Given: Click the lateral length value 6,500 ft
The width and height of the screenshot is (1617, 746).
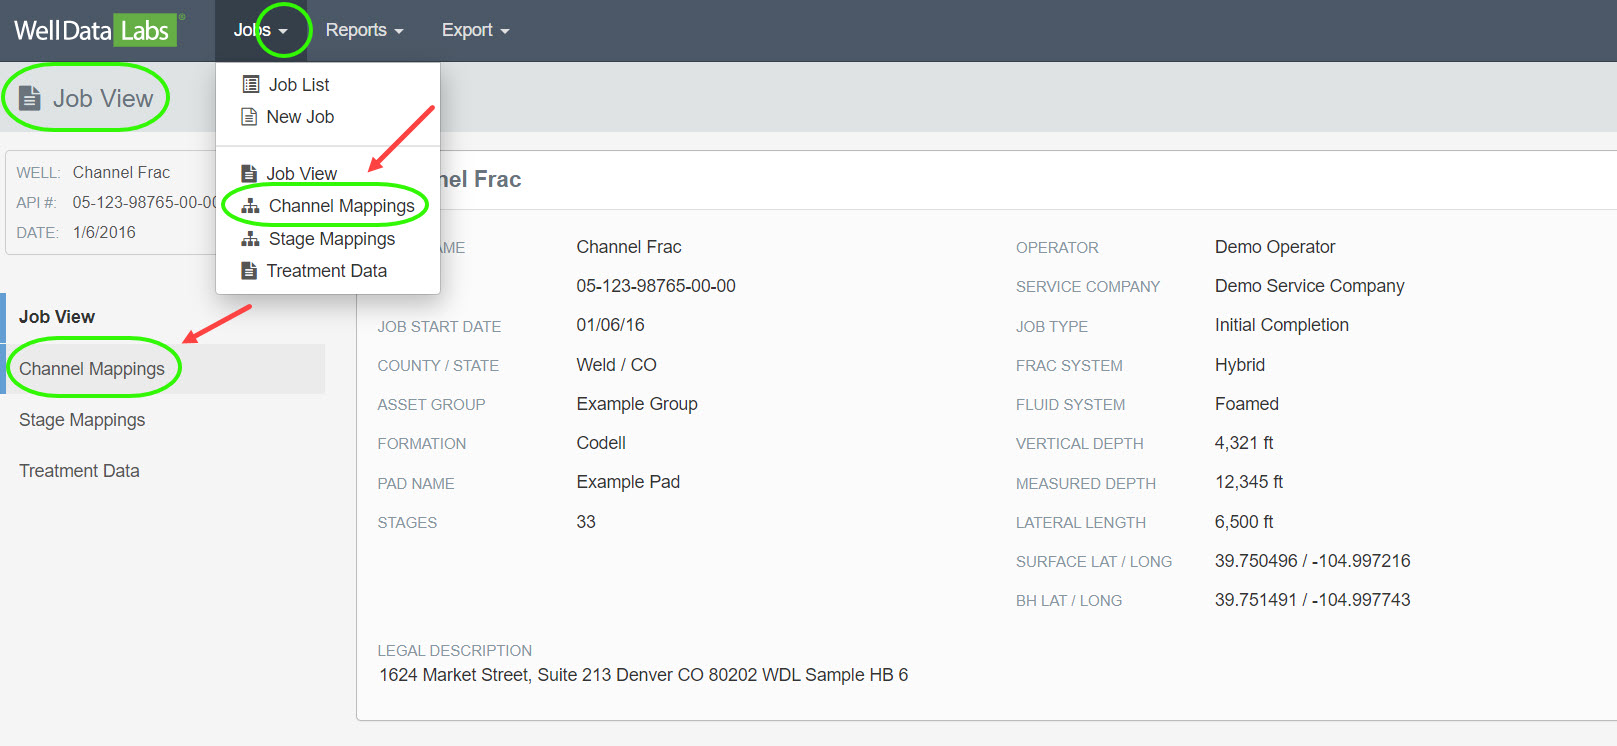Looking at the screenshot, I should (x=1244, y=522).
